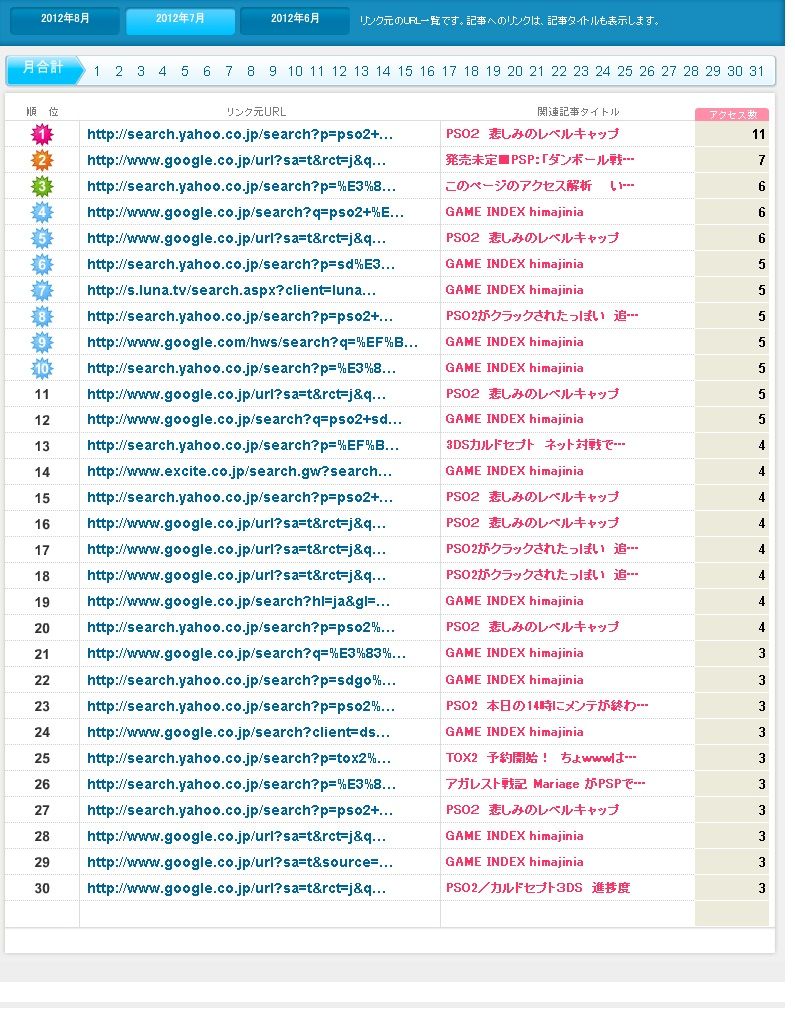Image resolution: width=795 pixels, height=1009 pixels.
Task: Click the rank 3 green badge icon
Action: [x=42, y=187]
